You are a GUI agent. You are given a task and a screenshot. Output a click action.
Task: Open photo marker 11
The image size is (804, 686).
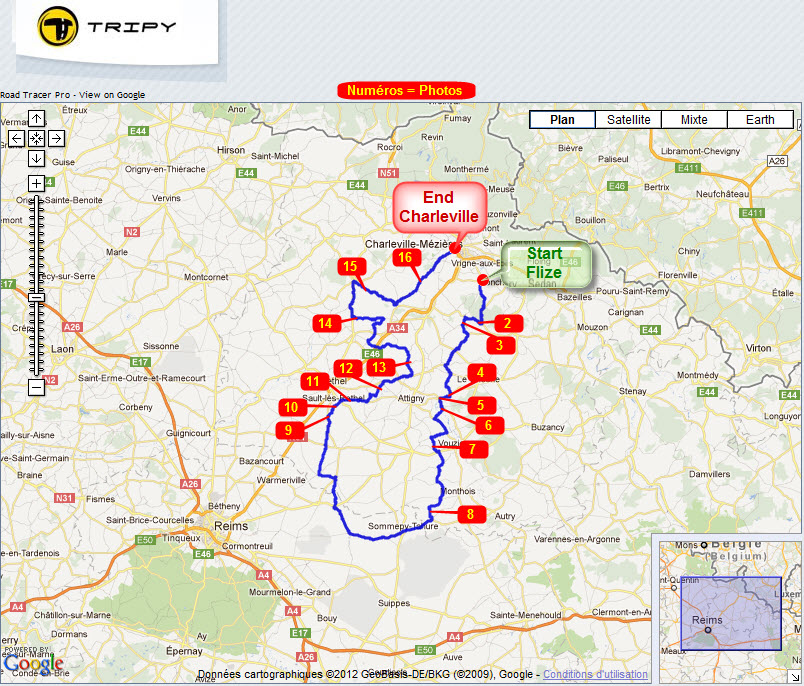pyautogui.click(x=314, y=381)
